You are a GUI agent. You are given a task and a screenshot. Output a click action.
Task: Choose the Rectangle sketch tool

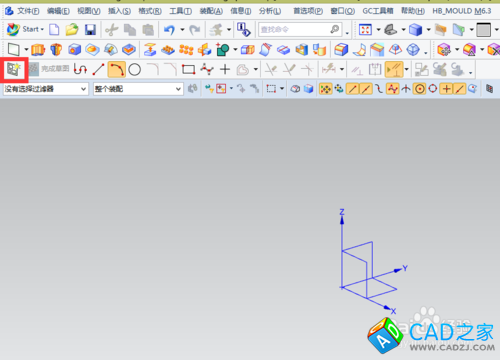(x=188, y=70)
